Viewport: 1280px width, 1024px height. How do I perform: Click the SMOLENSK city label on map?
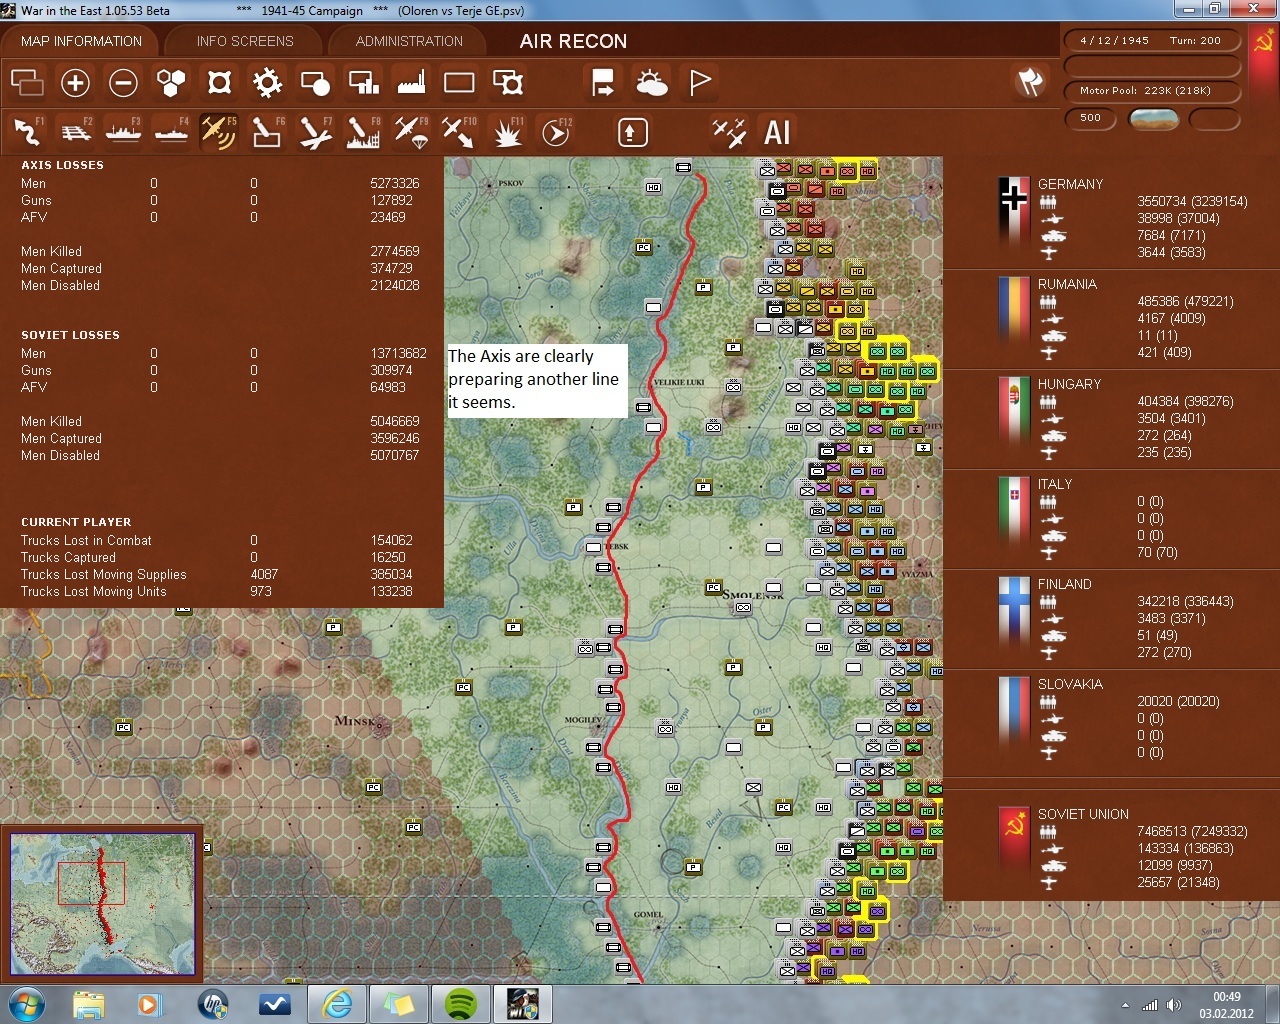click(x=753, y=595)
